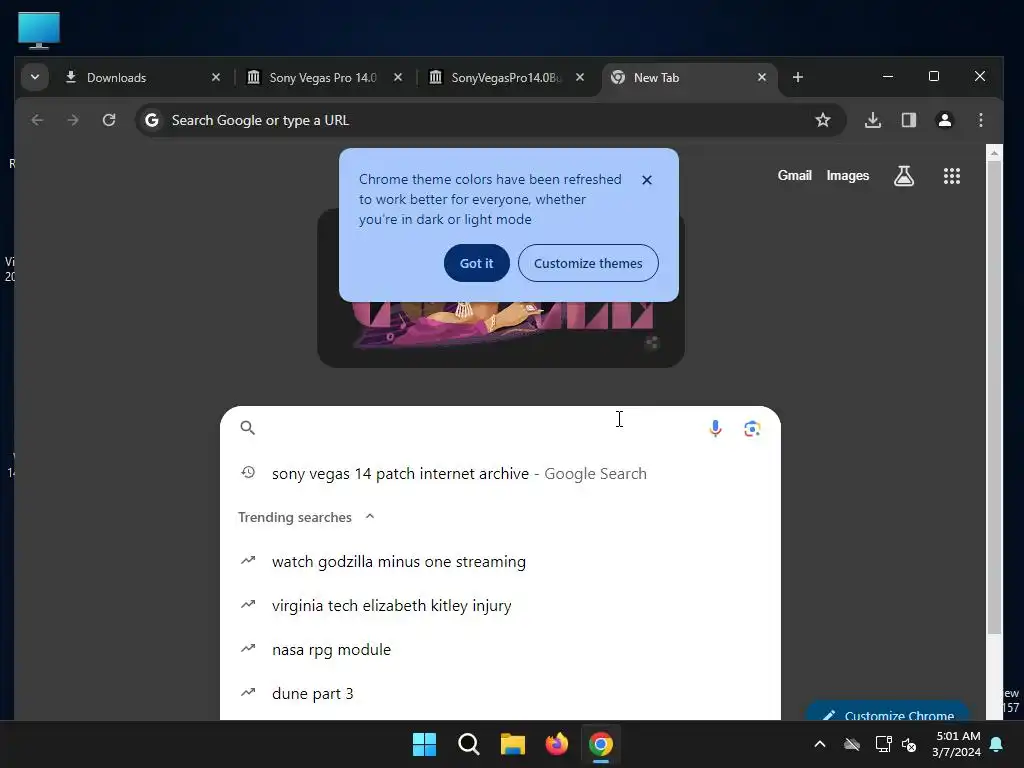The height and width of the screenshot is (768, 1024).
Task: Close the Sony Vegas Pro 14.0 tab
Action: pyautogui.click(x=398, y=77)
